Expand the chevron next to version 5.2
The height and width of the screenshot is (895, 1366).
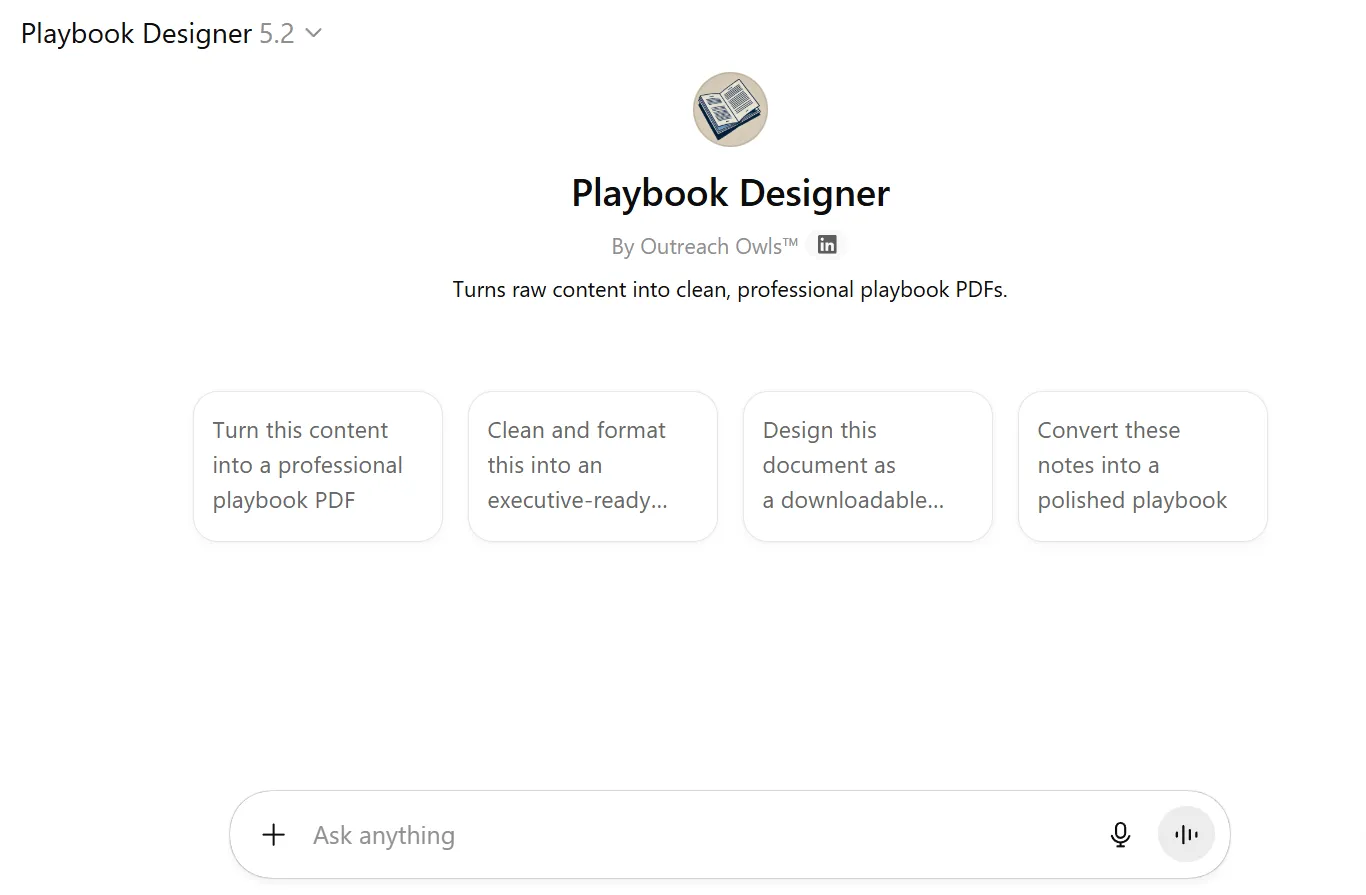tap(313, 33)
